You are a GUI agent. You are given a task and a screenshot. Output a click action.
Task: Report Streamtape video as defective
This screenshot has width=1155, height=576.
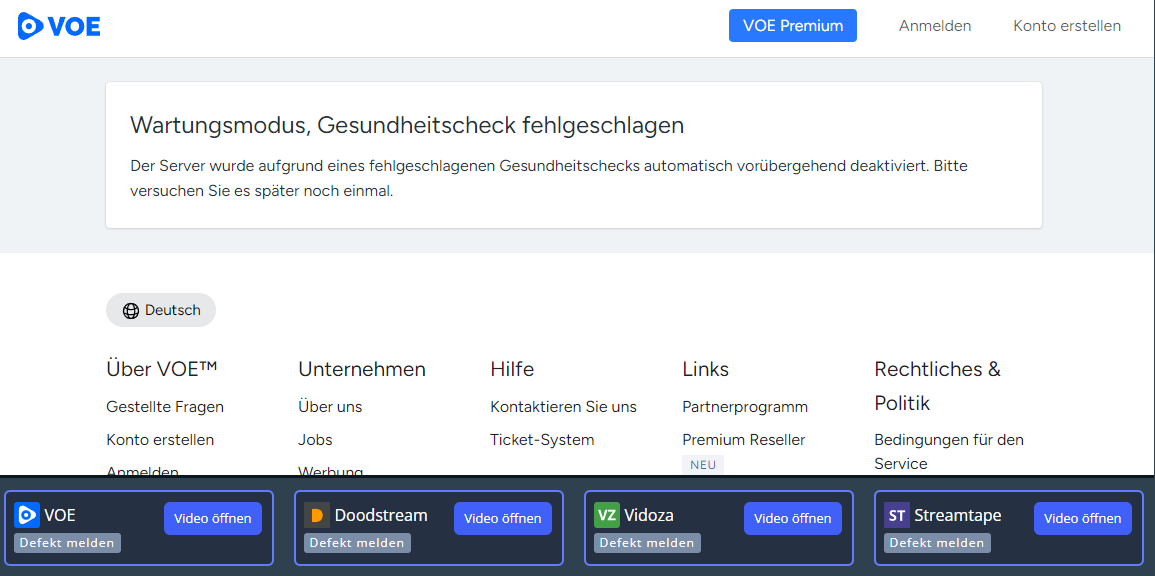pyautogui.click(x=937, y=543)
